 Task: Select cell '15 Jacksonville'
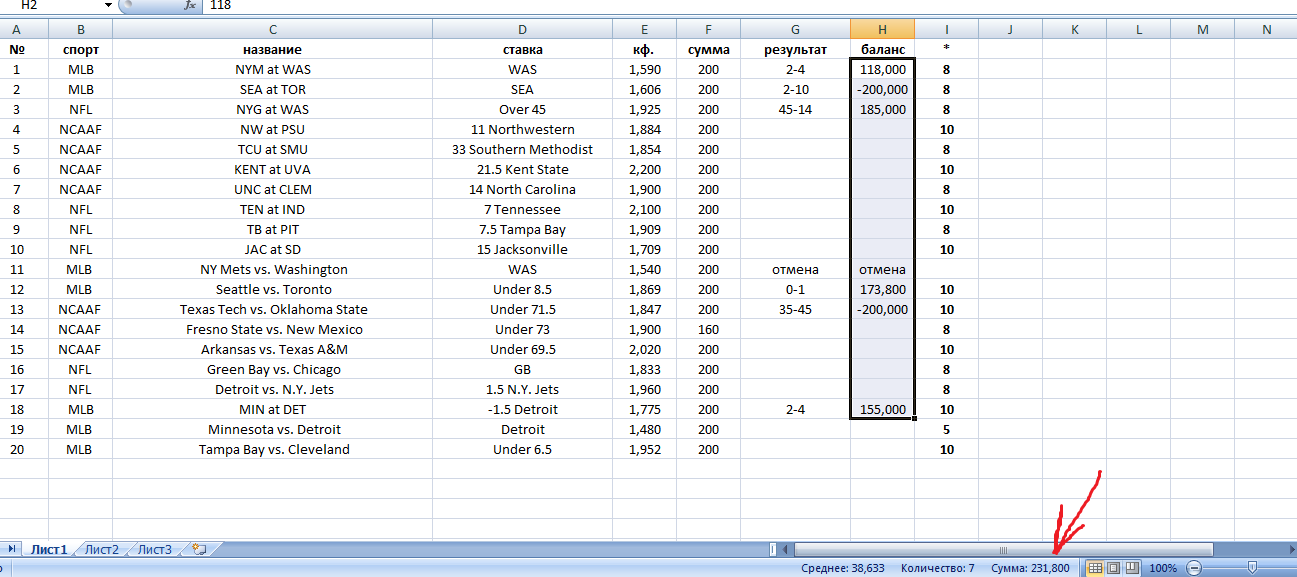coord(522,249)
